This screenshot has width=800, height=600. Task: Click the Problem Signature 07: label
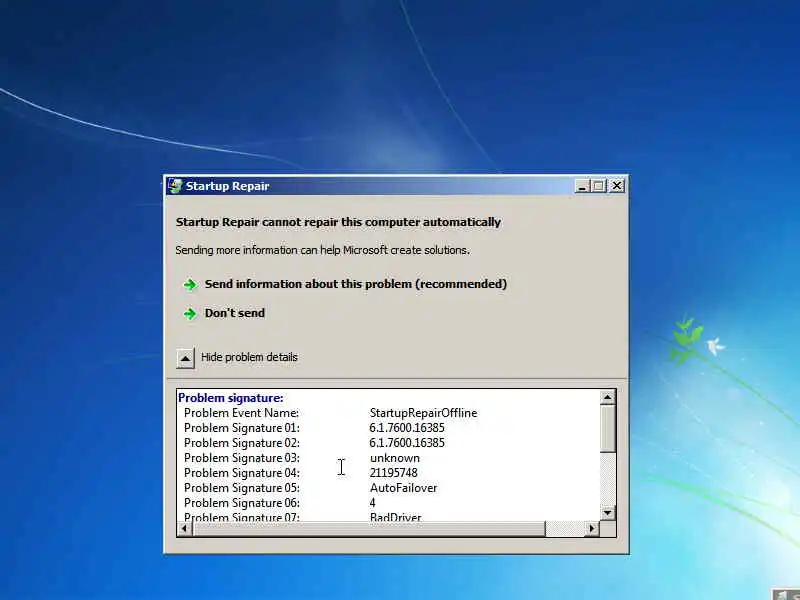coord(242,517)
